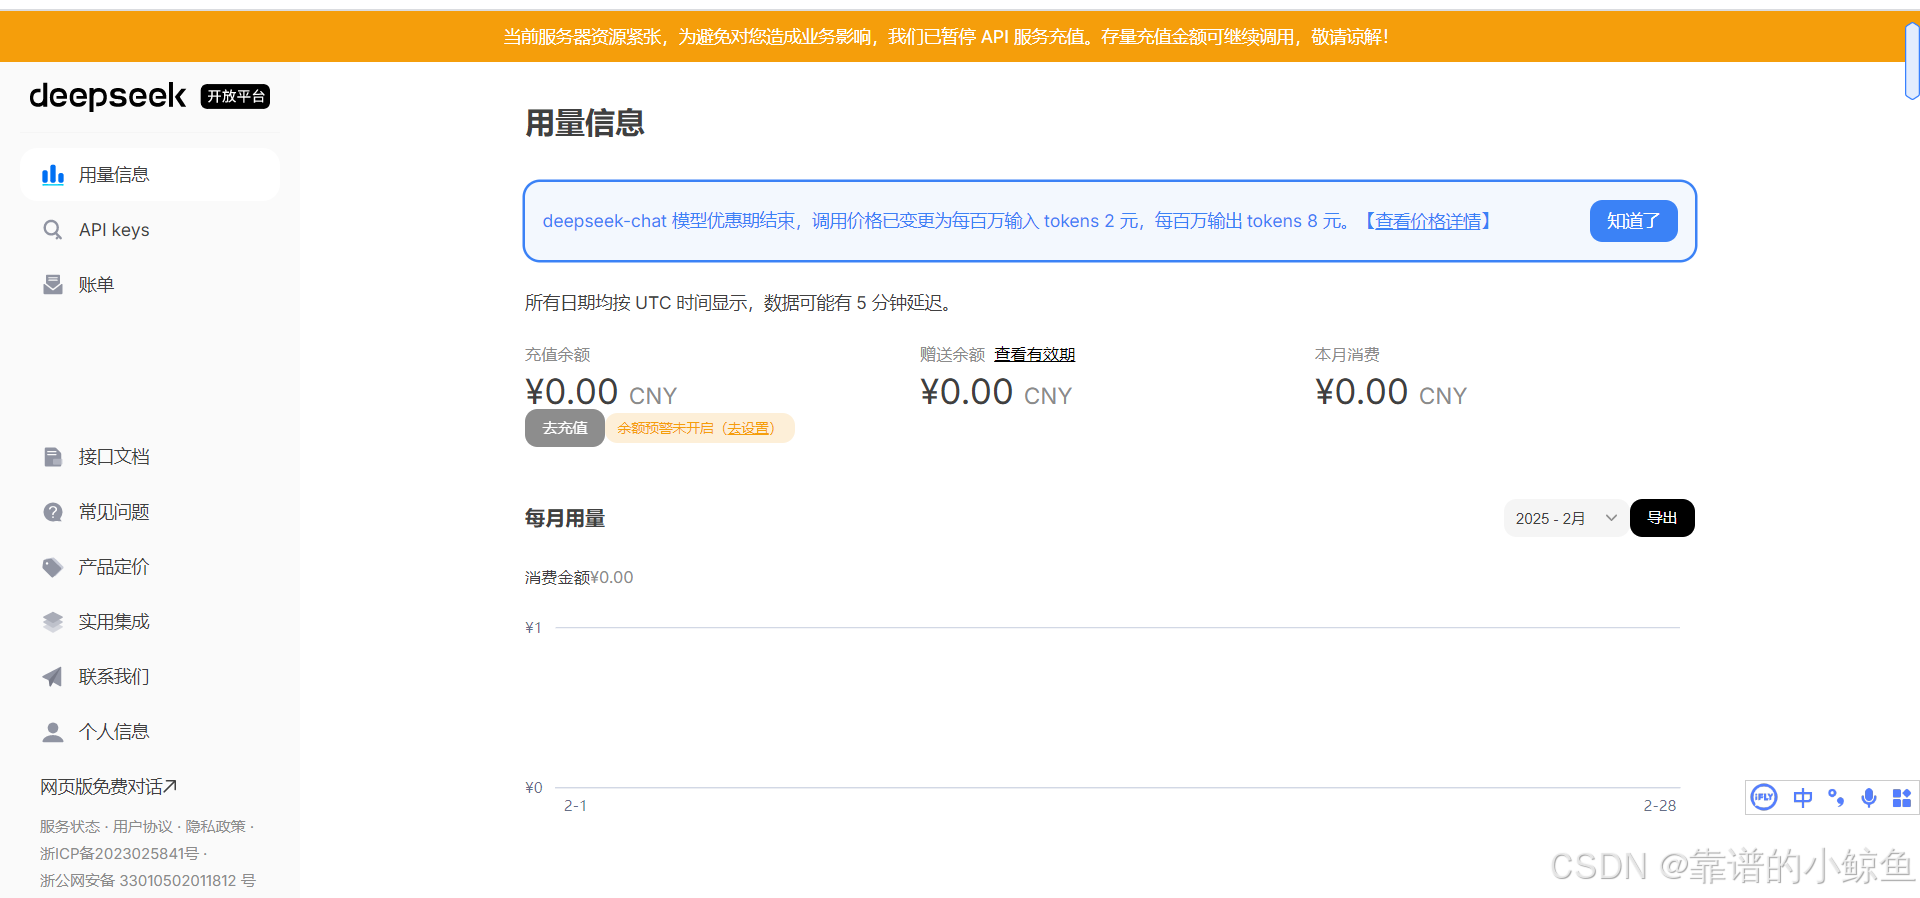Image resolution: width=1920 pixels, height=898 pixels.
Task: Go to 个人信息 in the sidebar
Action: [150, 732]
